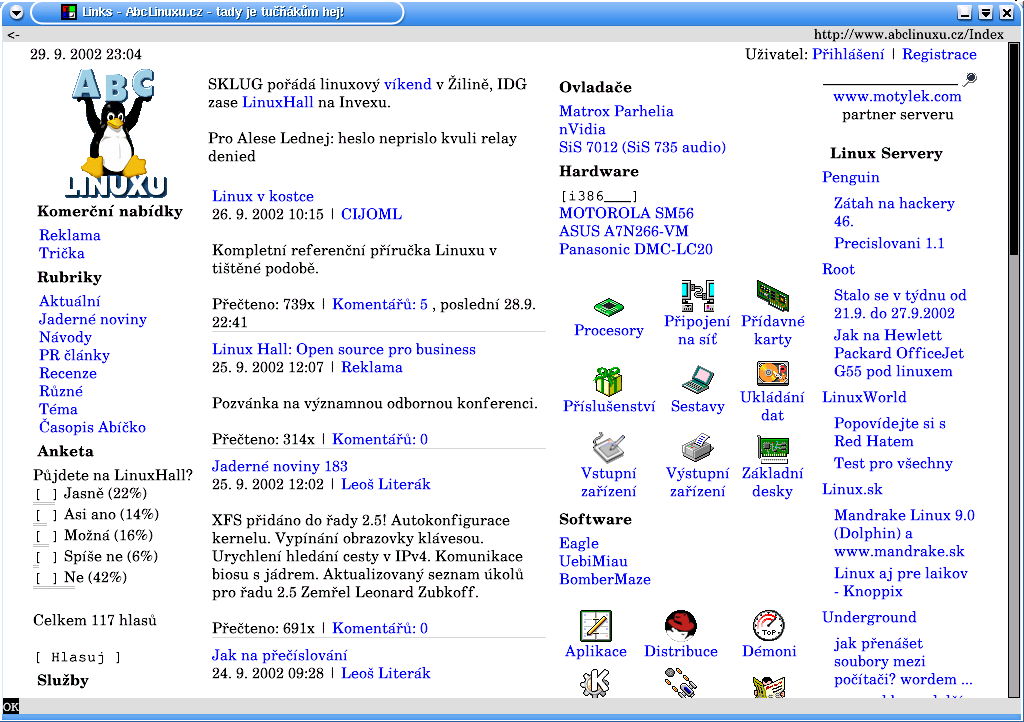Click the Distribuce red hat icon
The image size is (1024, 722).
pos(680,626)
